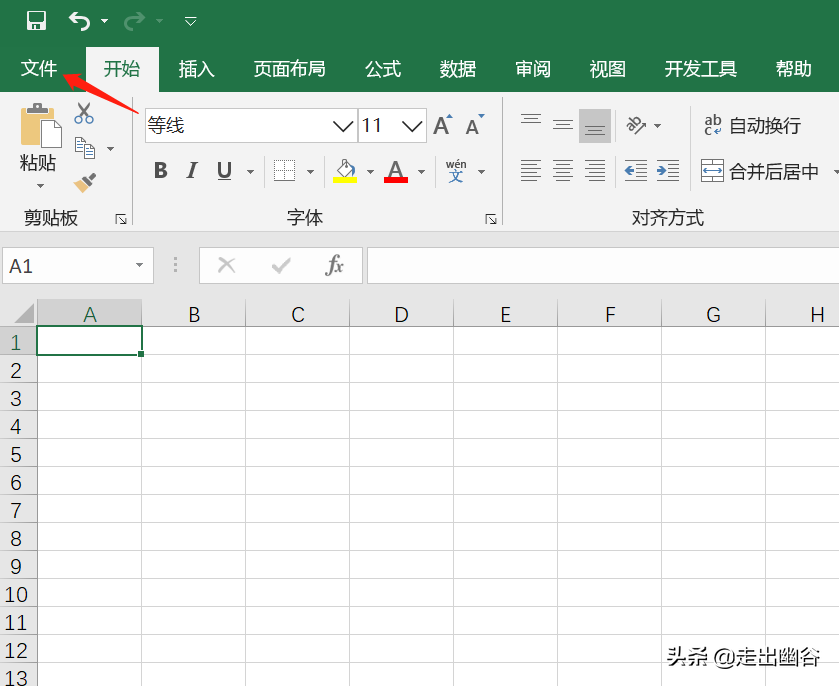Open the 字体 dialog launcher
This screenshot has height=686, width=839.
click(x=491, y=219)
